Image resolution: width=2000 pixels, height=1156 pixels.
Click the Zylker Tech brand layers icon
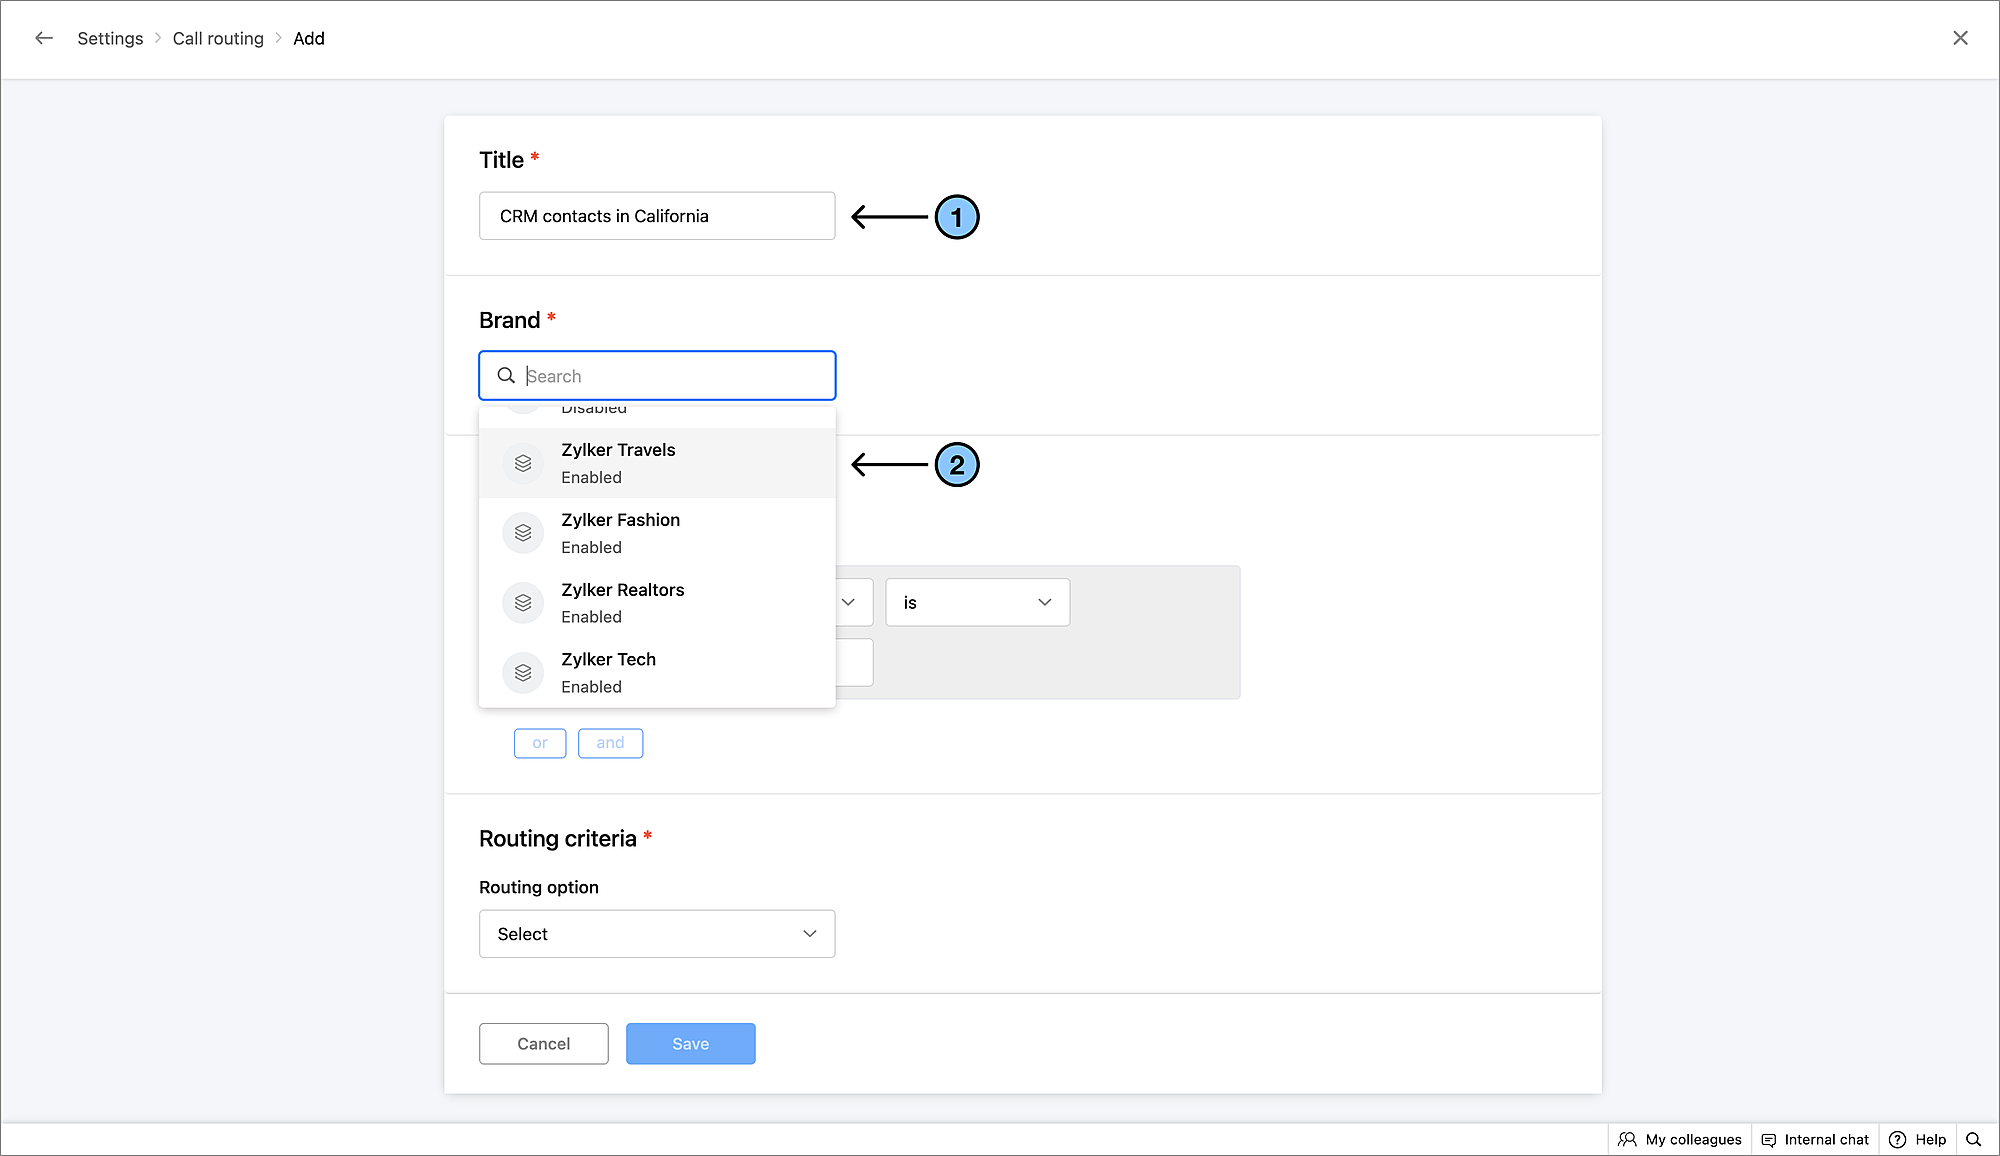[523, 673]
